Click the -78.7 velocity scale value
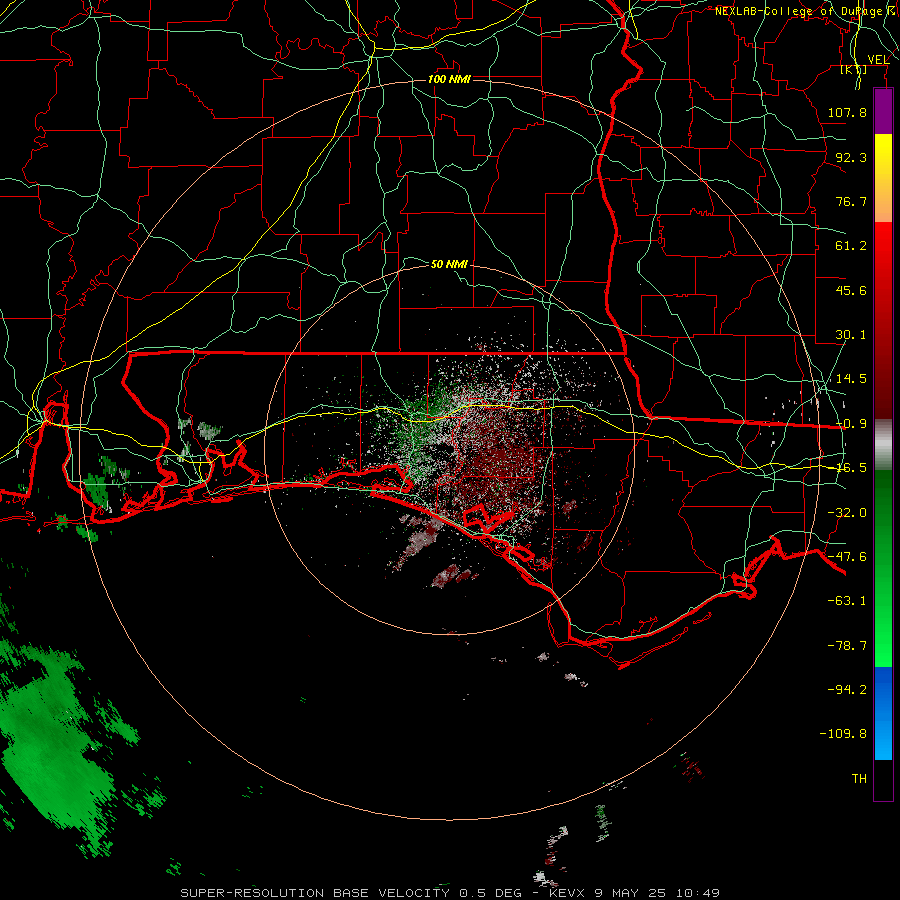900x900 pixels. (847, 646)
